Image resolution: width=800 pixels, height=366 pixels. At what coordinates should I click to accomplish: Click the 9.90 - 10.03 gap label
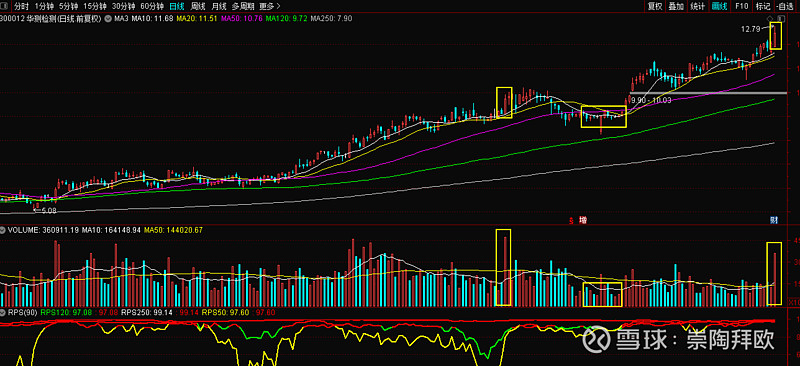651,101
